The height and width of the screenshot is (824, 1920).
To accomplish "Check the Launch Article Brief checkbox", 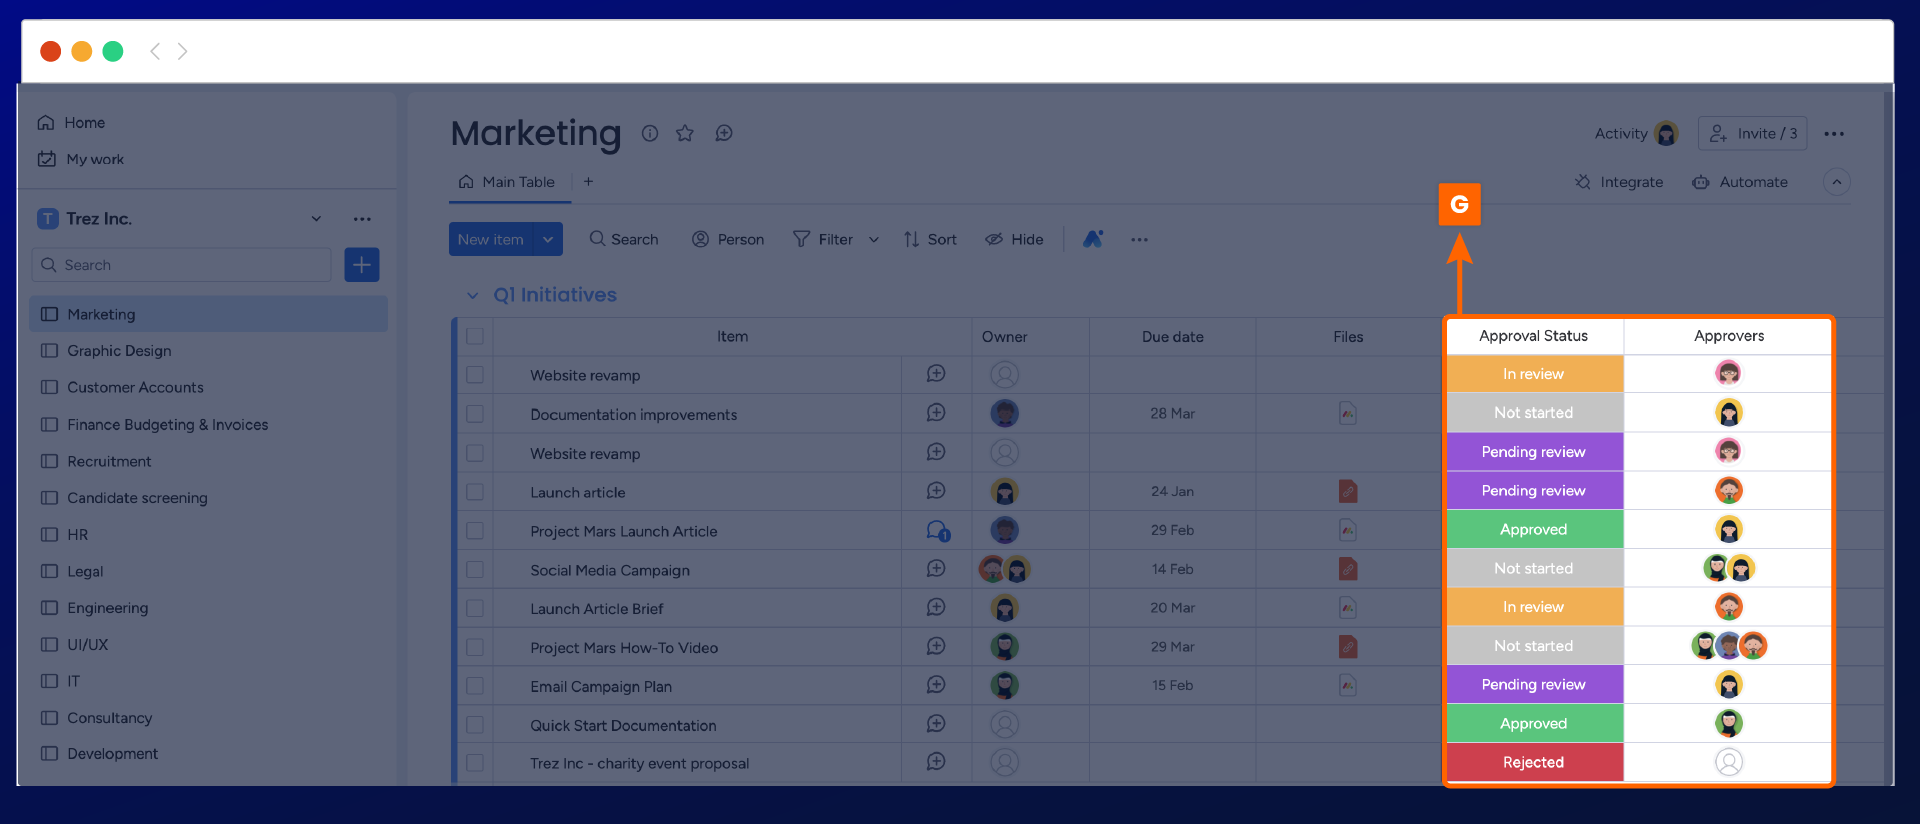I will pyautogui.click(x=475, y=608).
